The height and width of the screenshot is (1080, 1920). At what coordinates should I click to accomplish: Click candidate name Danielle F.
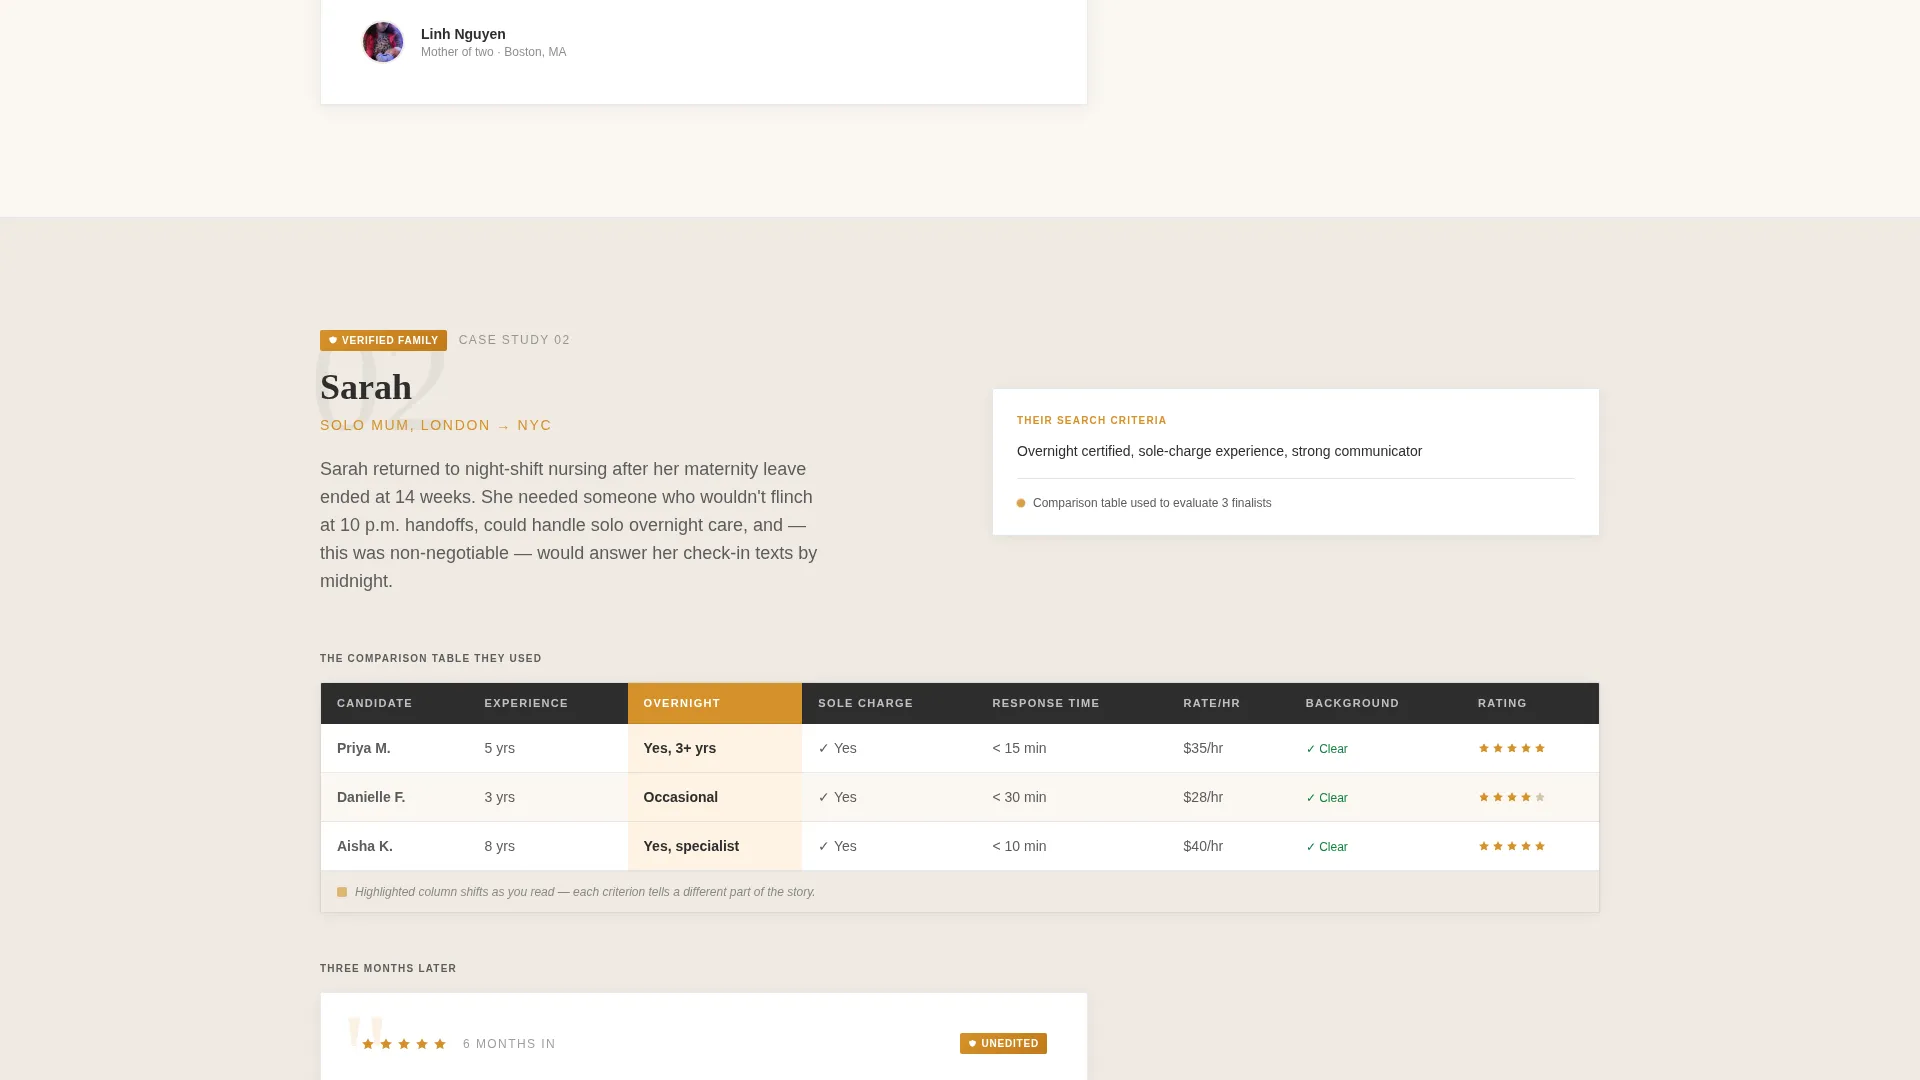click(371, 797)
